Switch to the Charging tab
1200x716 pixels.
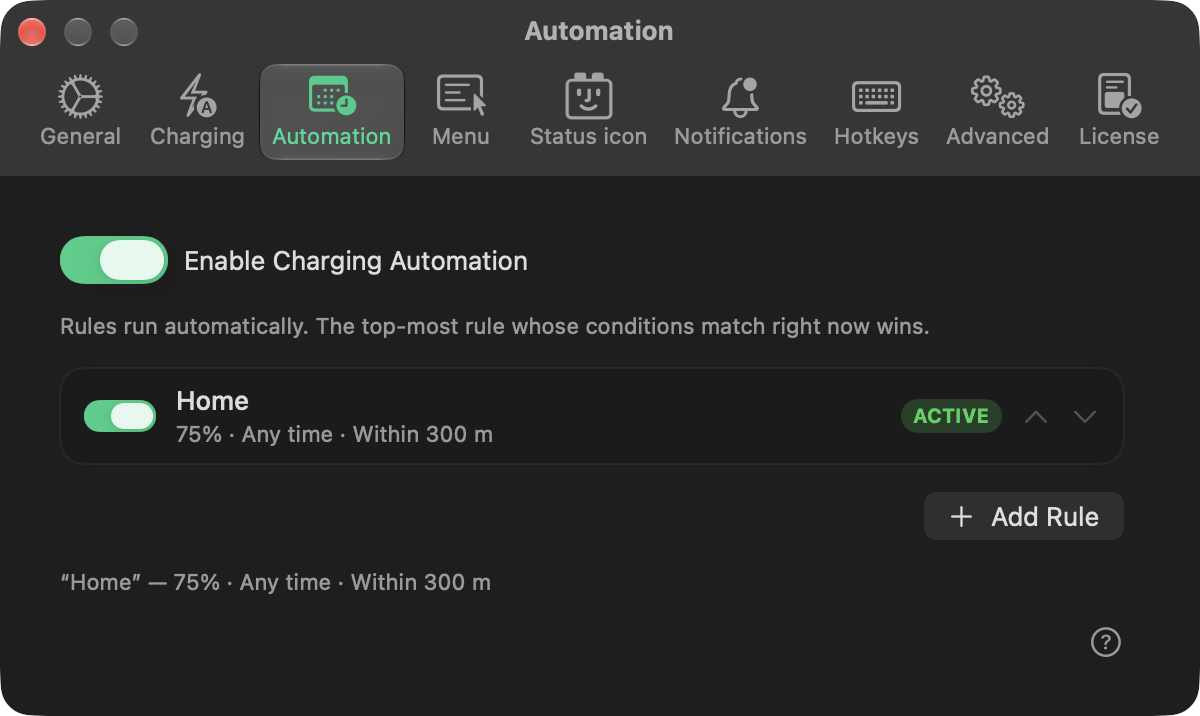point(197,112)
